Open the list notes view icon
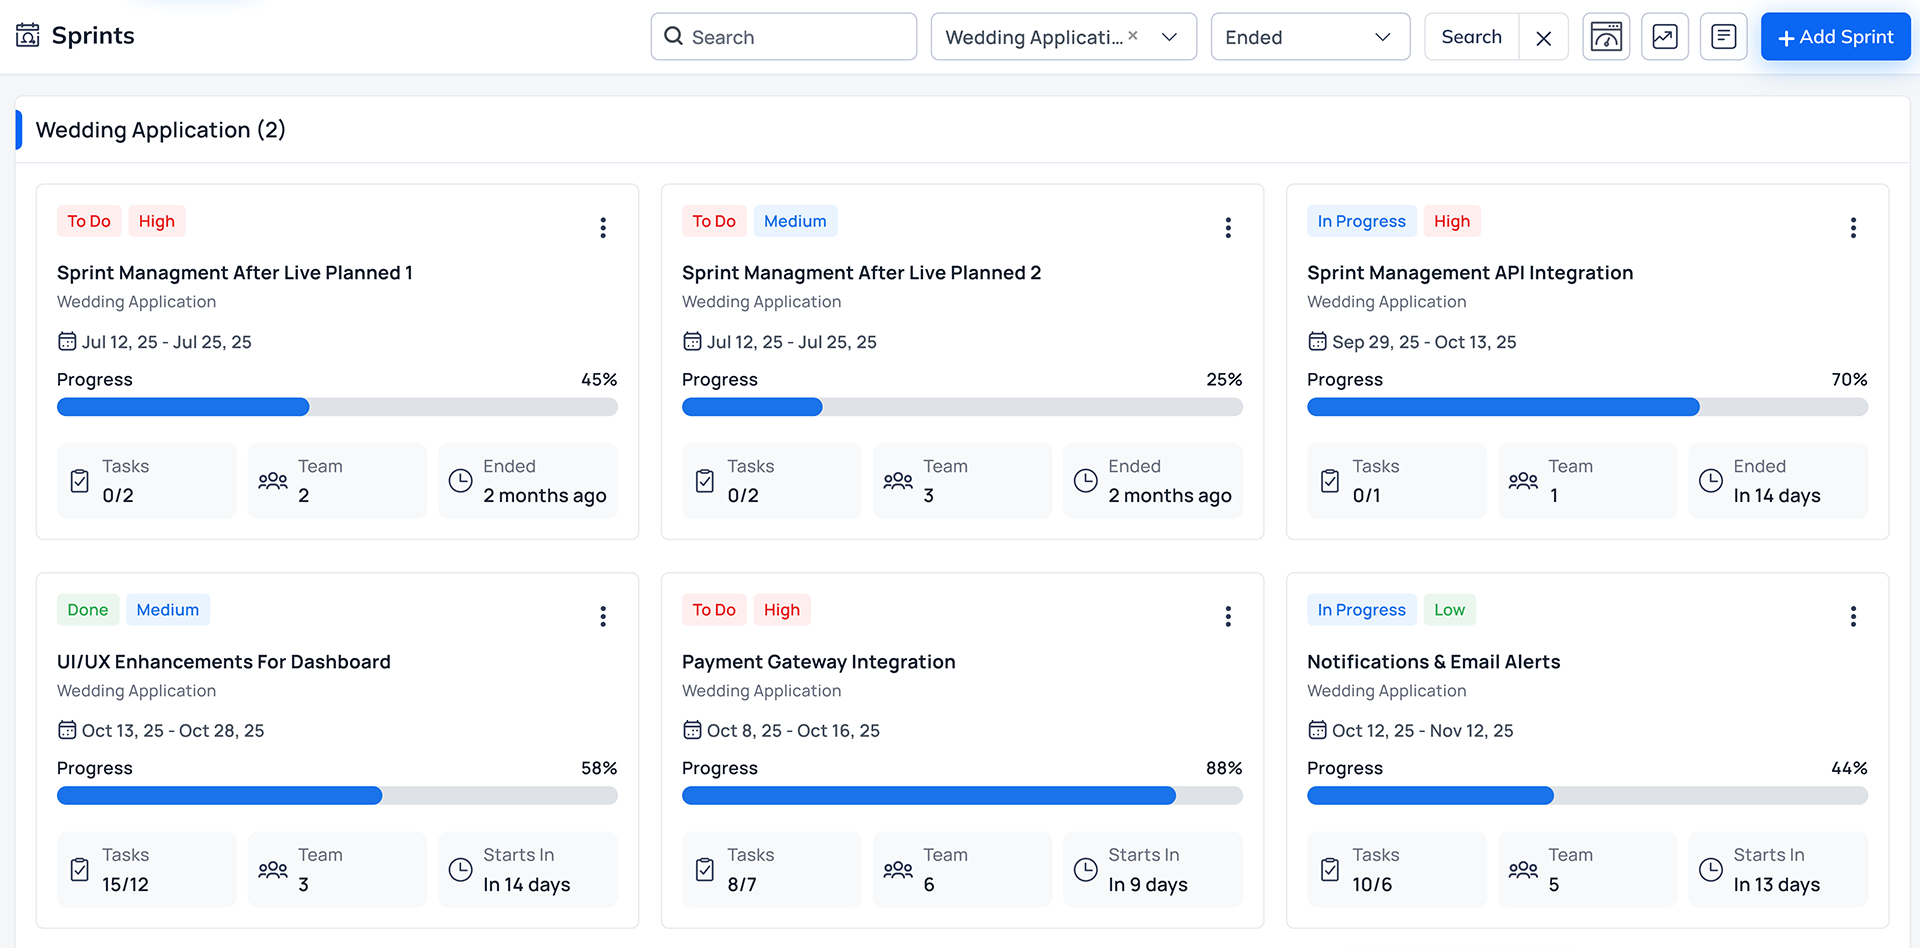1920x948 pixels. (1723, 37)
